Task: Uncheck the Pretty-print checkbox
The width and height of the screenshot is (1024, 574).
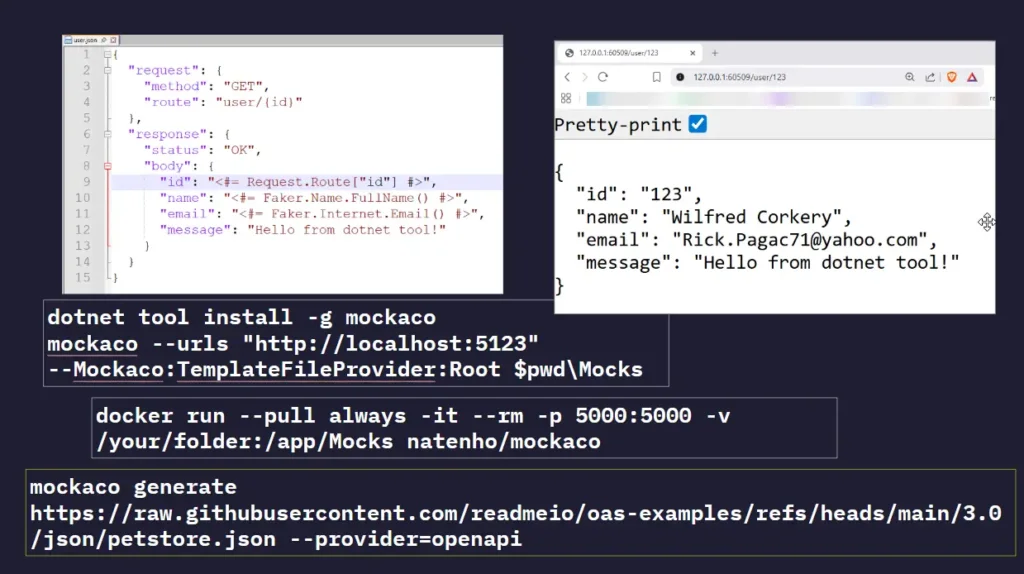Action: click(x=698, y=124)
